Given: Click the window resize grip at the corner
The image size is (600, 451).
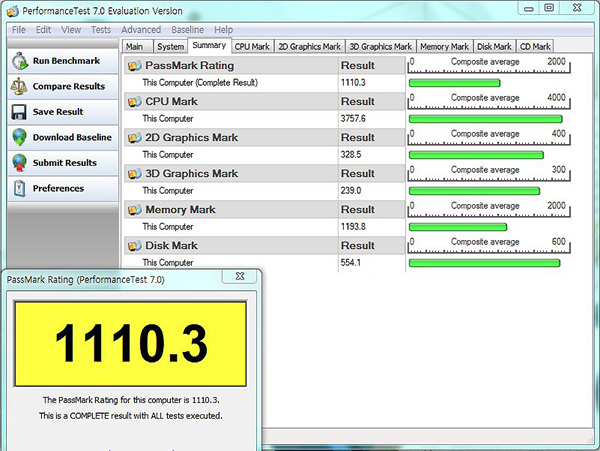Looking at the screenshot, I should pos(589,440).
